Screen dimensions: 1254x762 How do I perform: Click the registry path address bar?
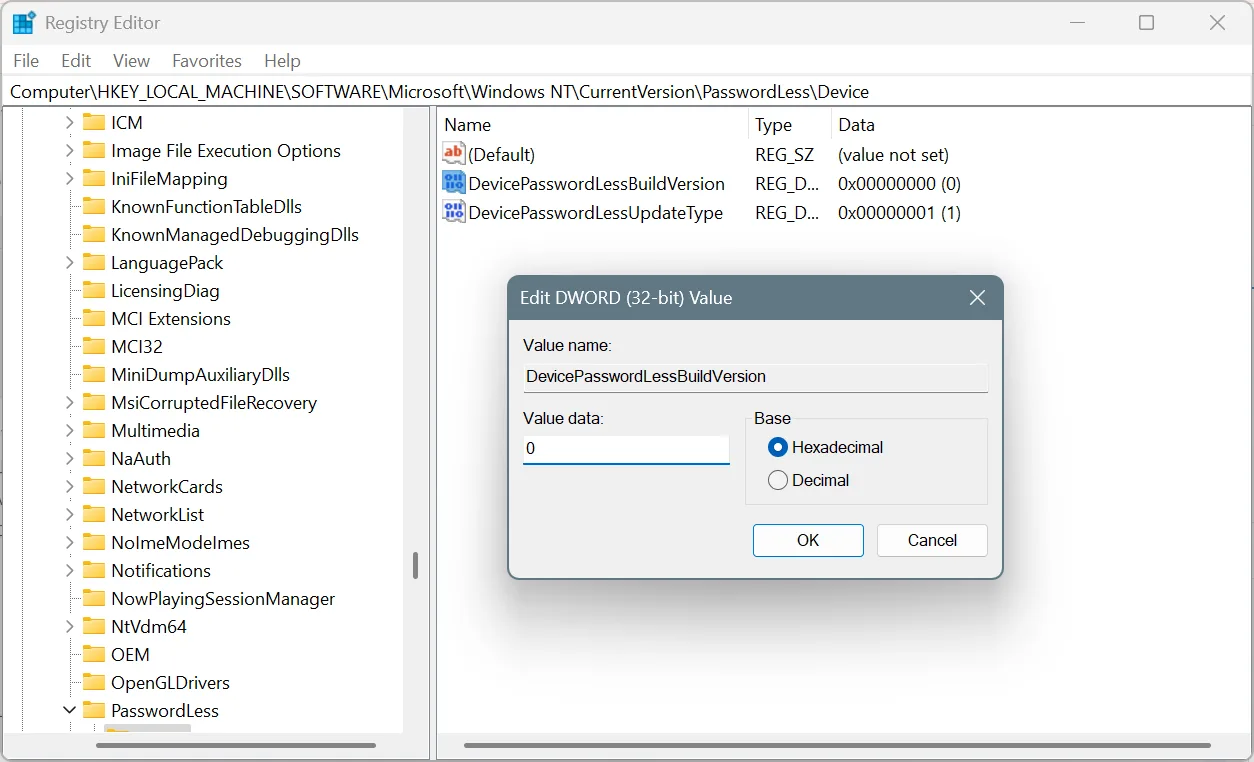pyautogui.click(x=626, y=92)
